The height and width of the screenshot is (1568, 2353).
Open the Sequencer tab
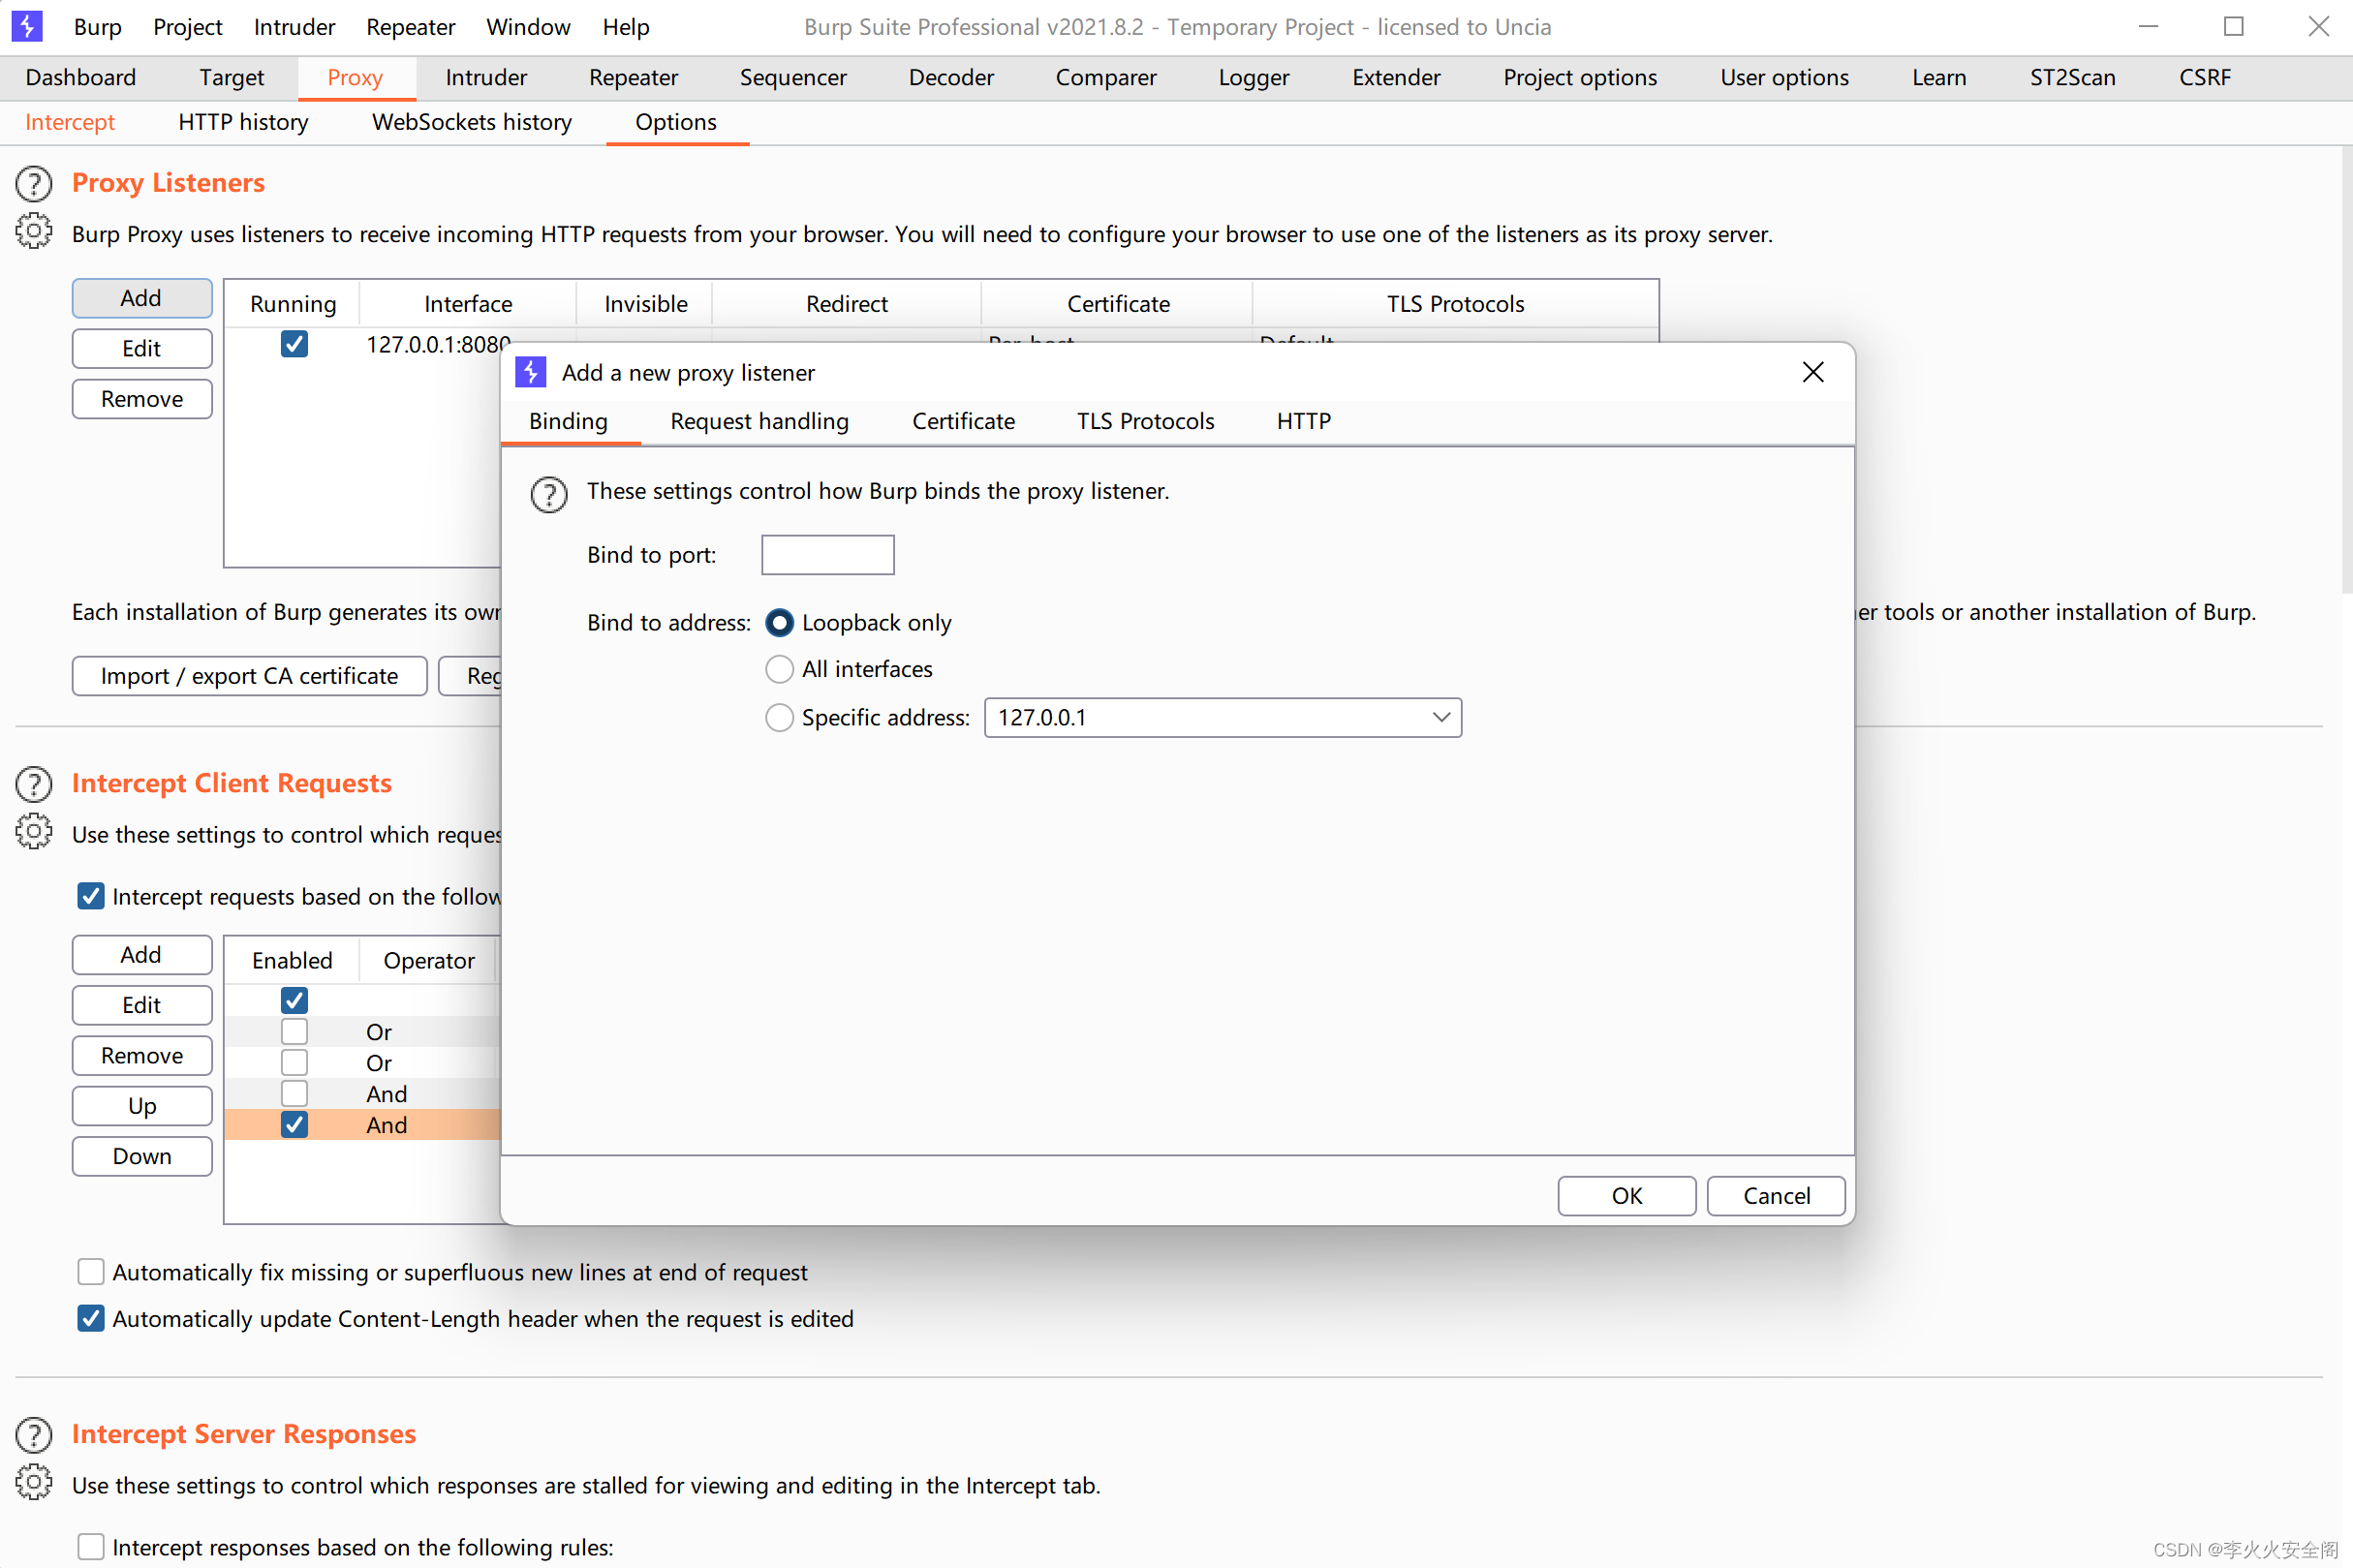(x=792, y=77)
